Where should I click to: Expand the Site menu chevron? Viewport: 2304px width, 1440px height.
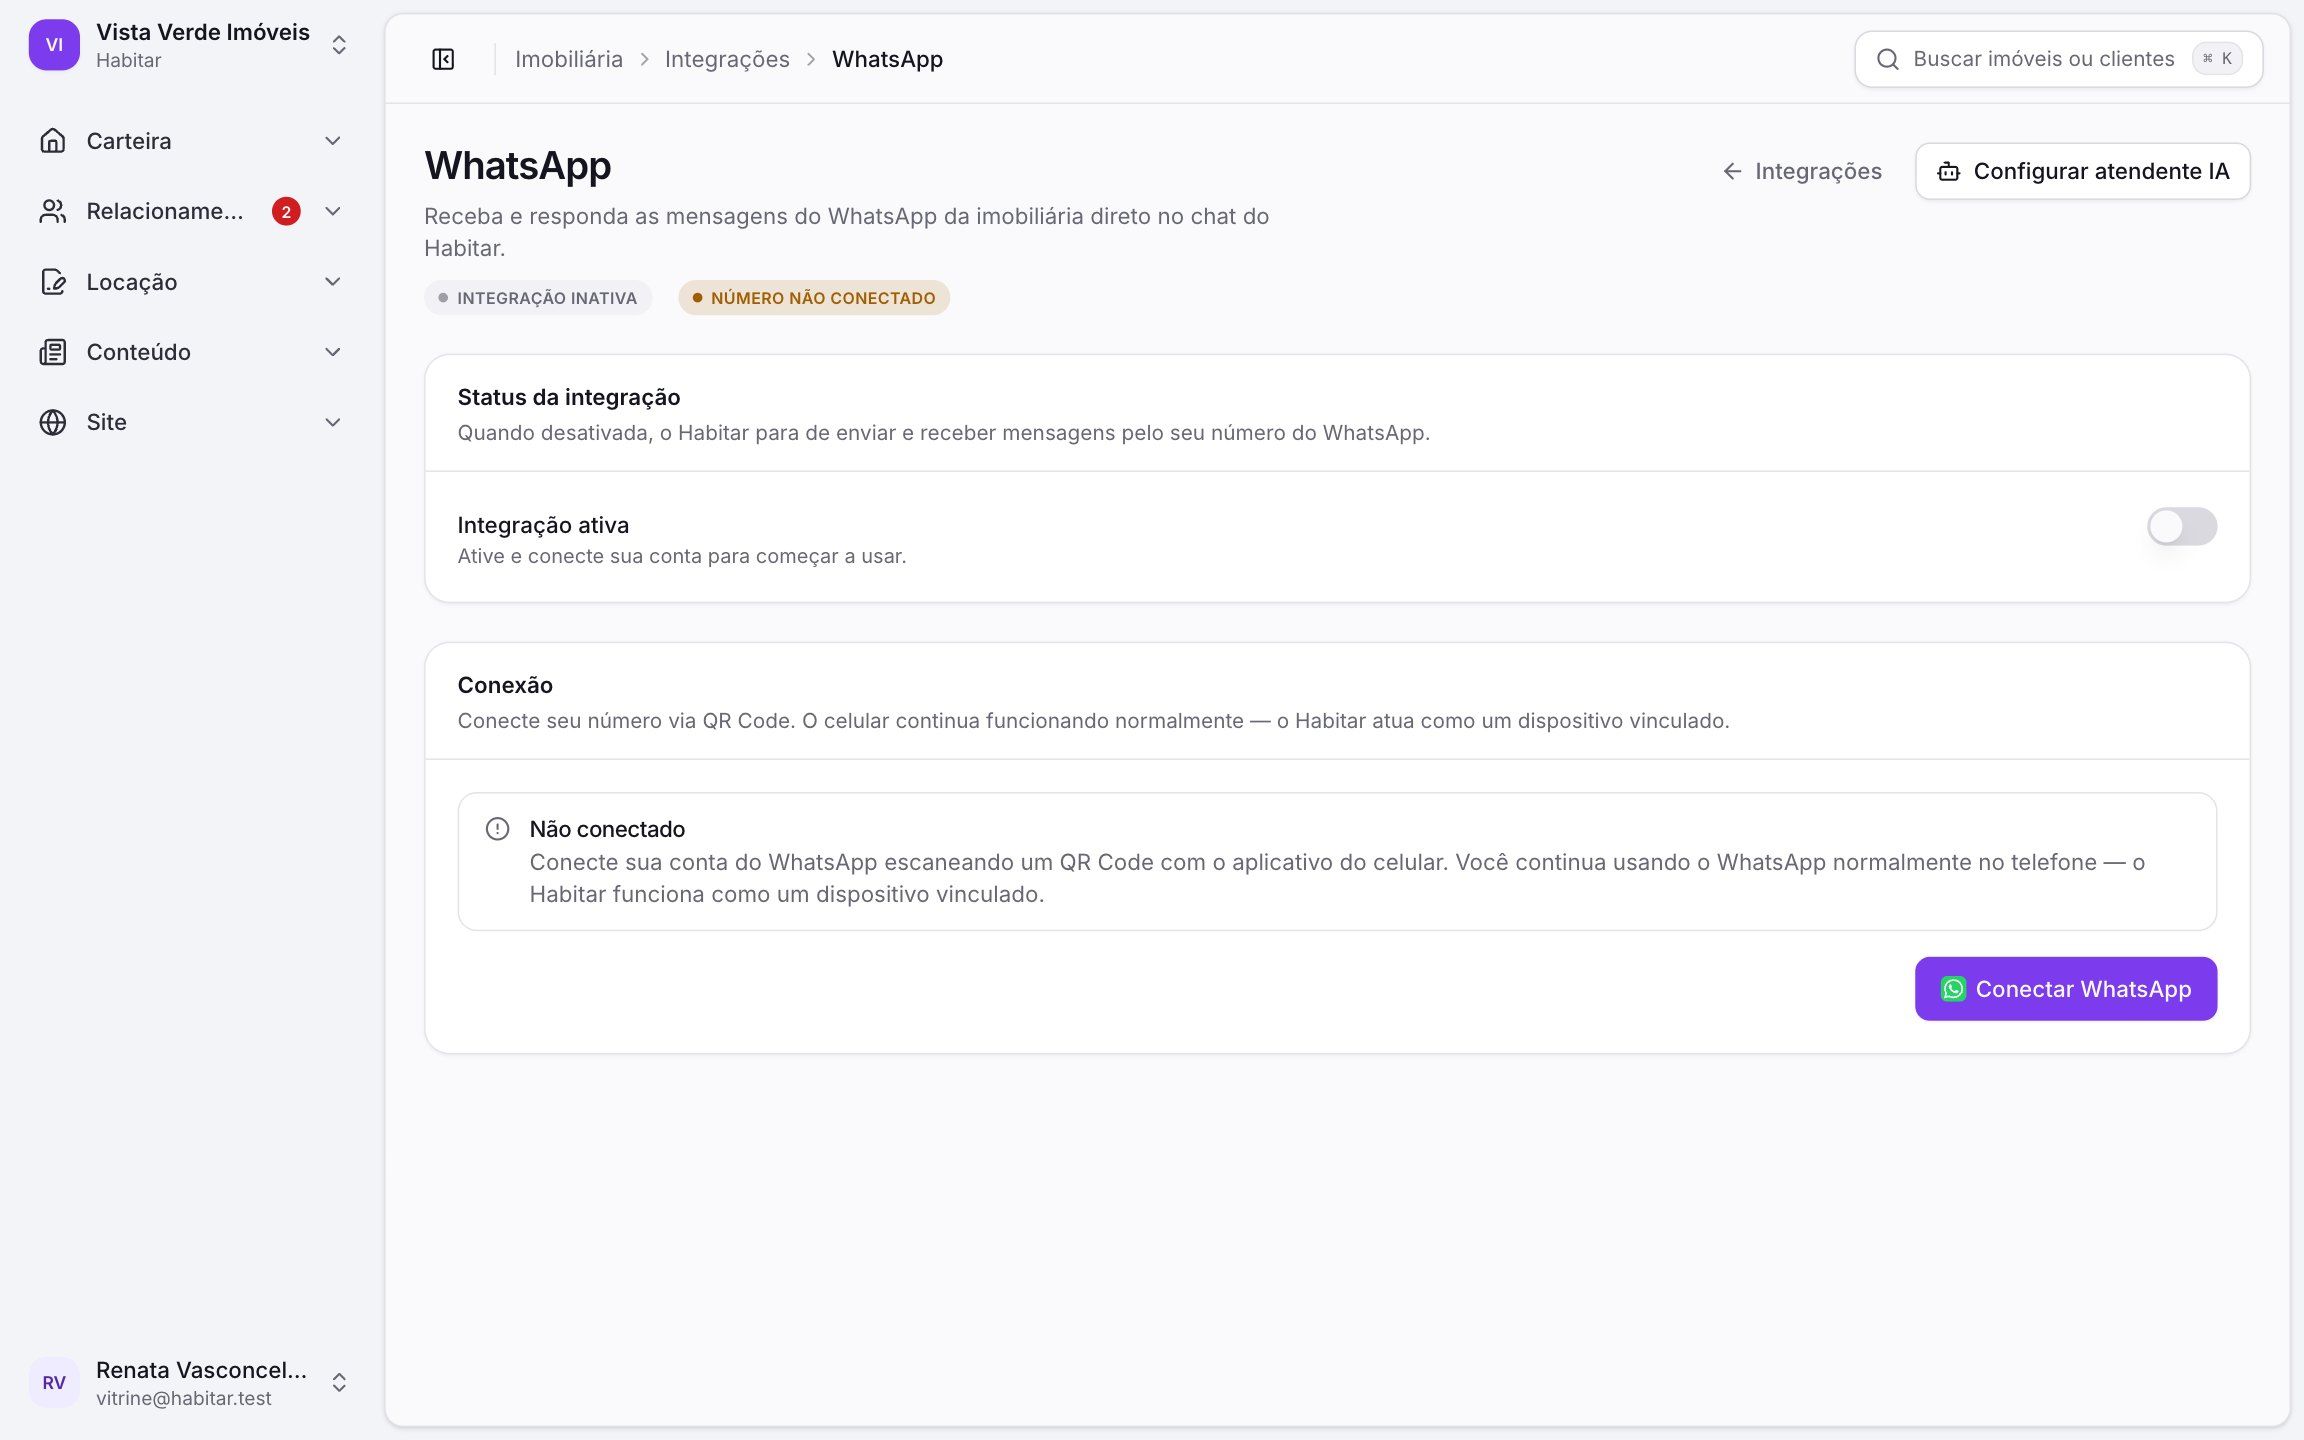click(333, 422)
